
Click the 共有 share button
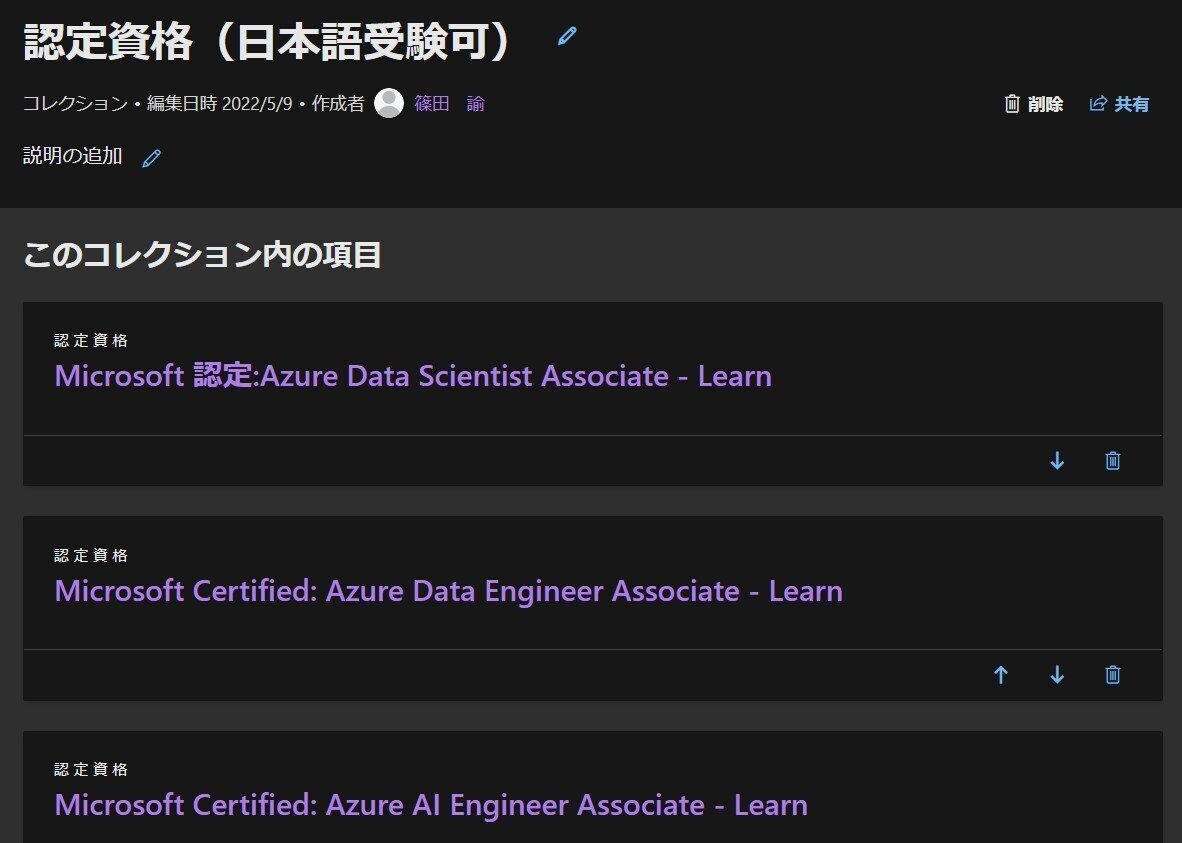(x=1119, y=104)
